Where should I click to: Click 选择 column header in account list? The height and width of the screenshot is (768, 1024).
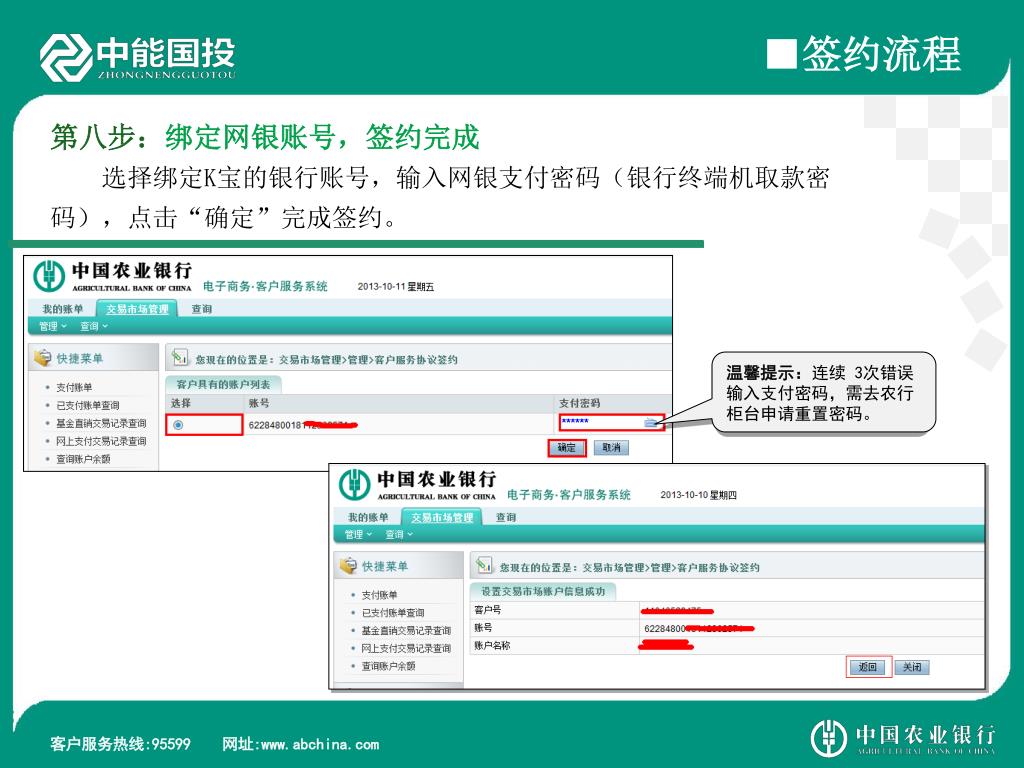coord(181,404)
